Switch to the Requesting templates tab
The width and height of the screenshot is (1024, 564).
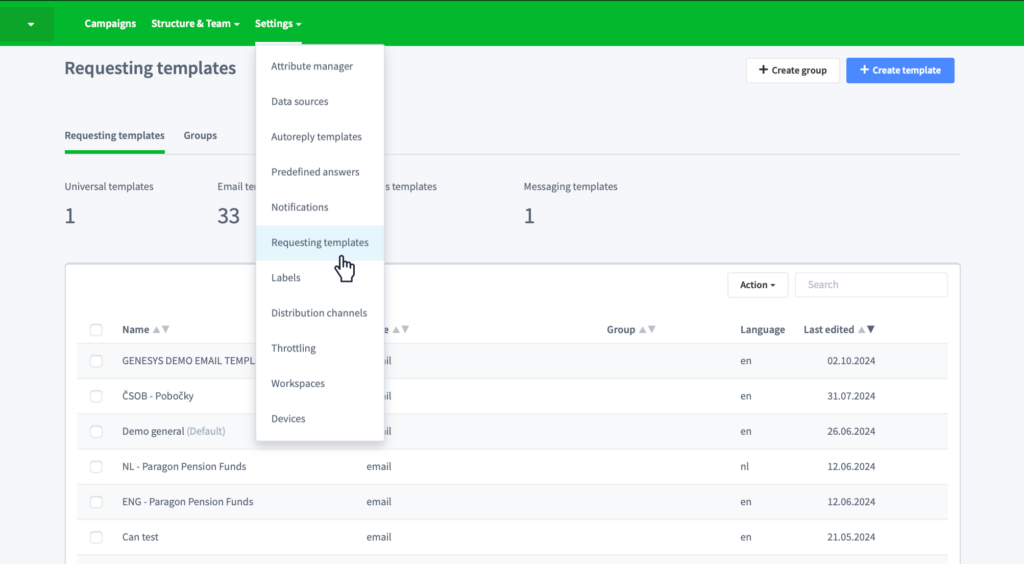pos(114,136)
